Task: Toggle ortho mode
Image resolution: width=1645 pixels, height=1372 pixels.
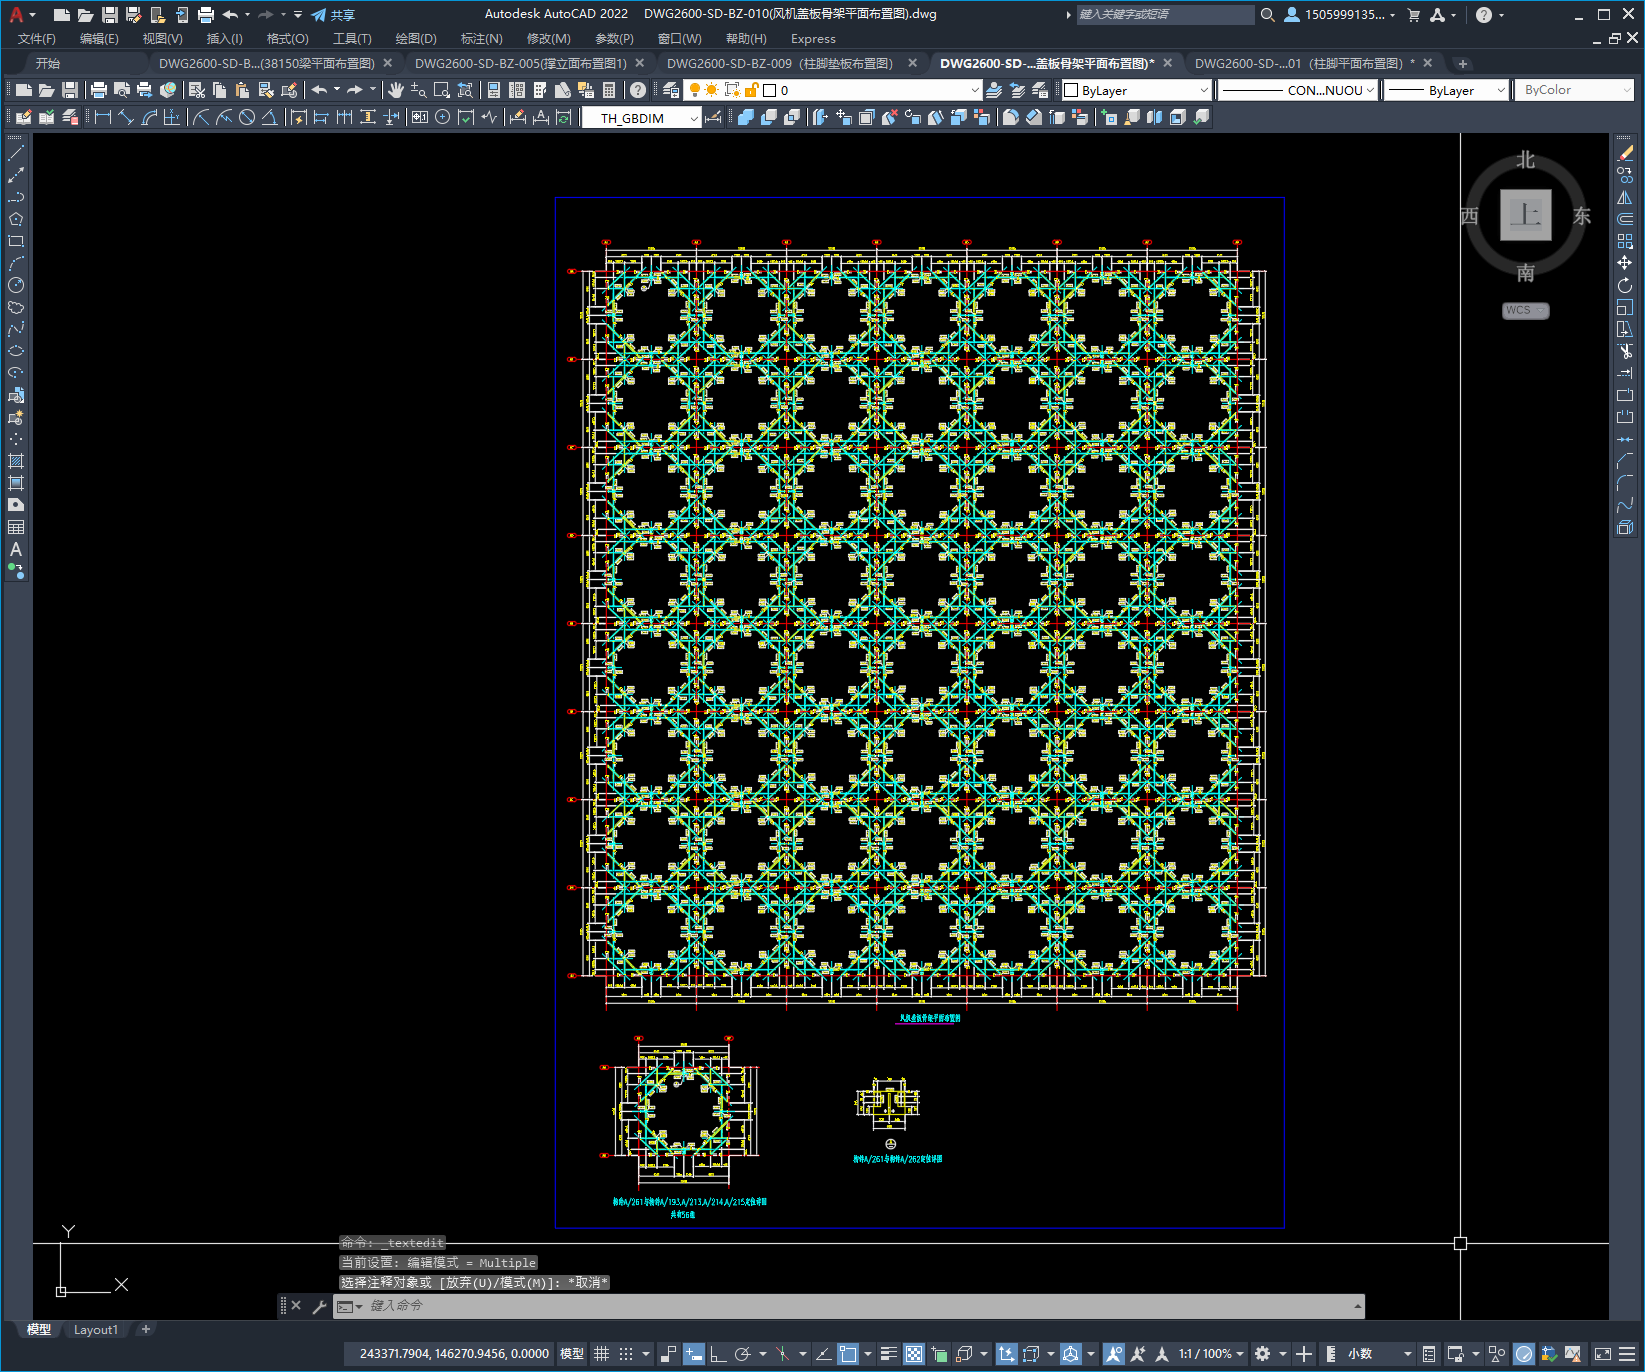Action: pyautogui.click(x=718, y=1354)
